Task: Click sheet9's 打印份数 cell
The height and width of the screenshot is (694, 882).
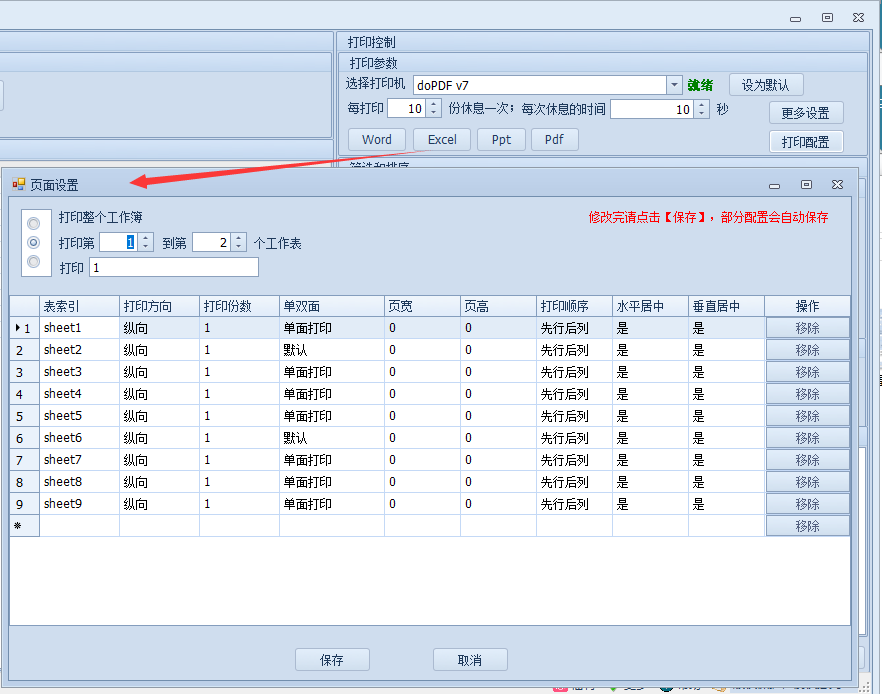Action: [x=239, y=503]
